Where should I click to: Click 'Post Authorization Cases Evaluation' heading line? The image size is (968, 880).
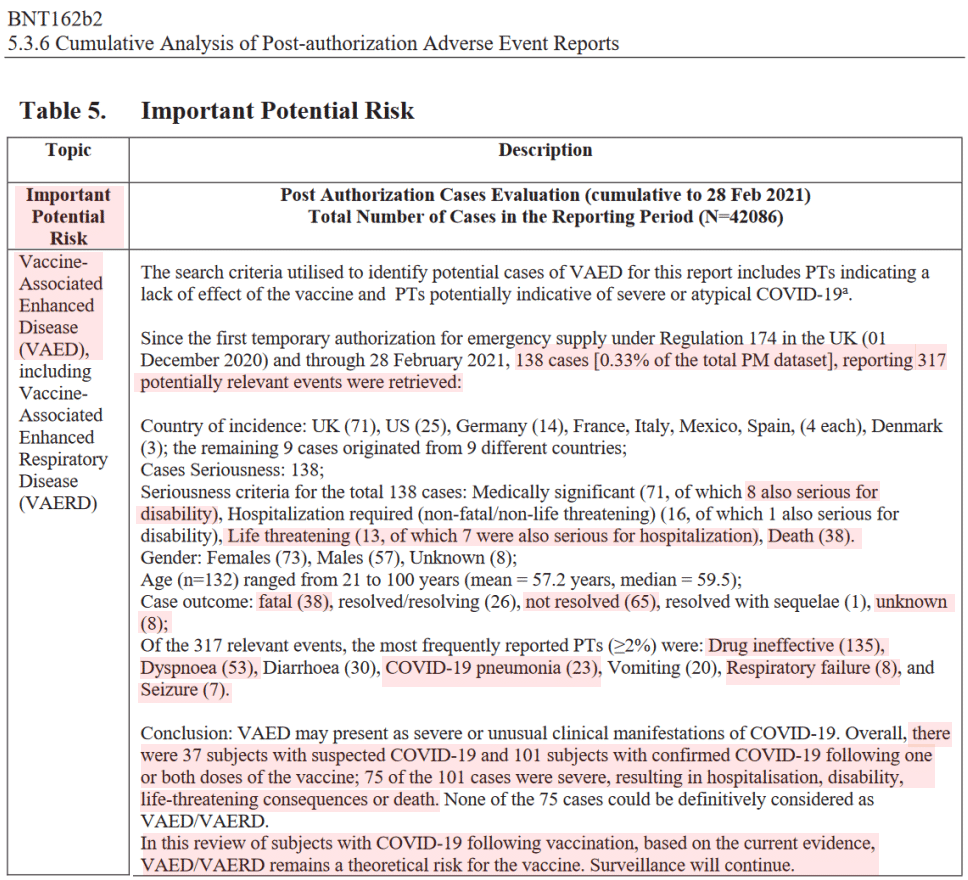pyautogui.click(x=545, y=195)
